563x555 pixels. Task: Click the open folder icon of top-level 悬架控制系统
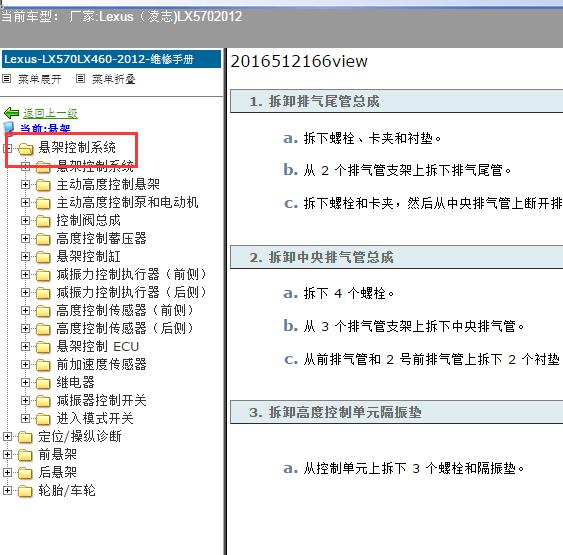click(25, 148)
